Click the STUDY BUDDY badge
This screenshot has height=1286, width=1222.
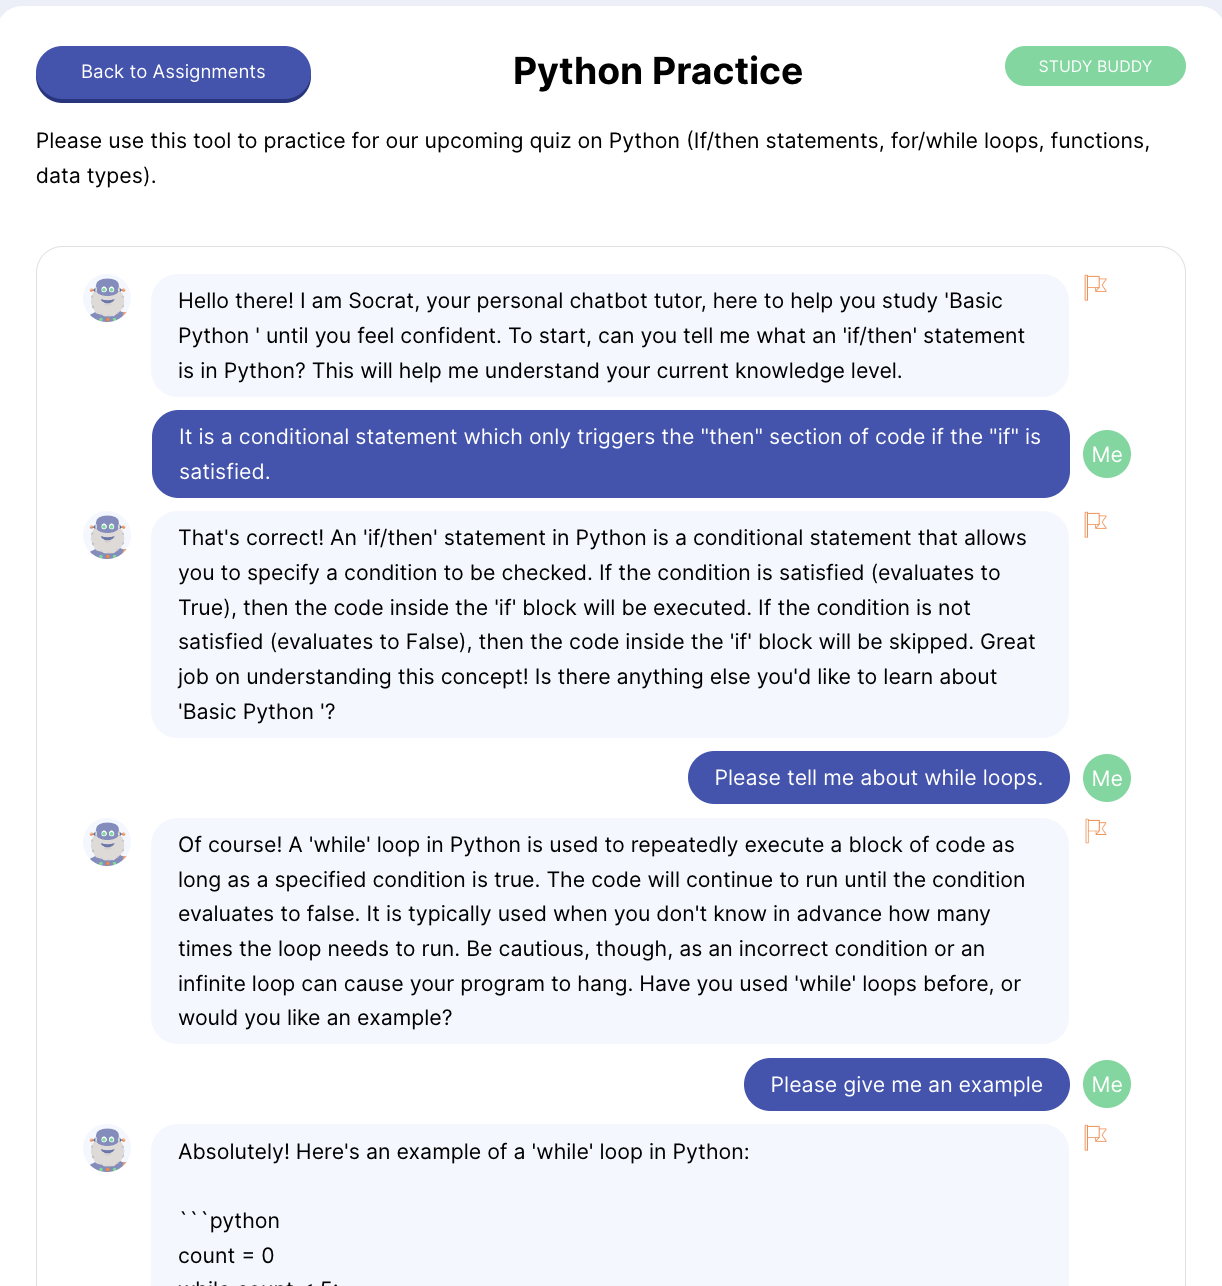1095,66
